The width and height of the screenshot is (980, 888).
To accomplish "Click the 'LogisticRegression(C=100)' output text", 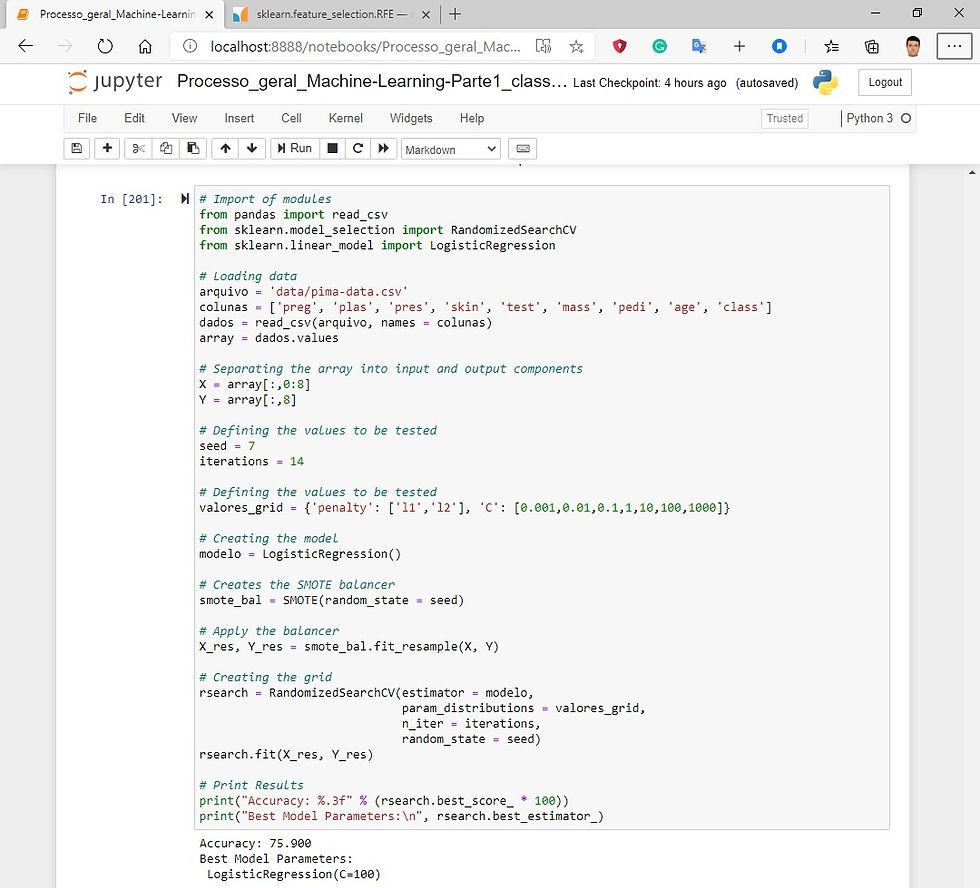I will tap(294, 874).
